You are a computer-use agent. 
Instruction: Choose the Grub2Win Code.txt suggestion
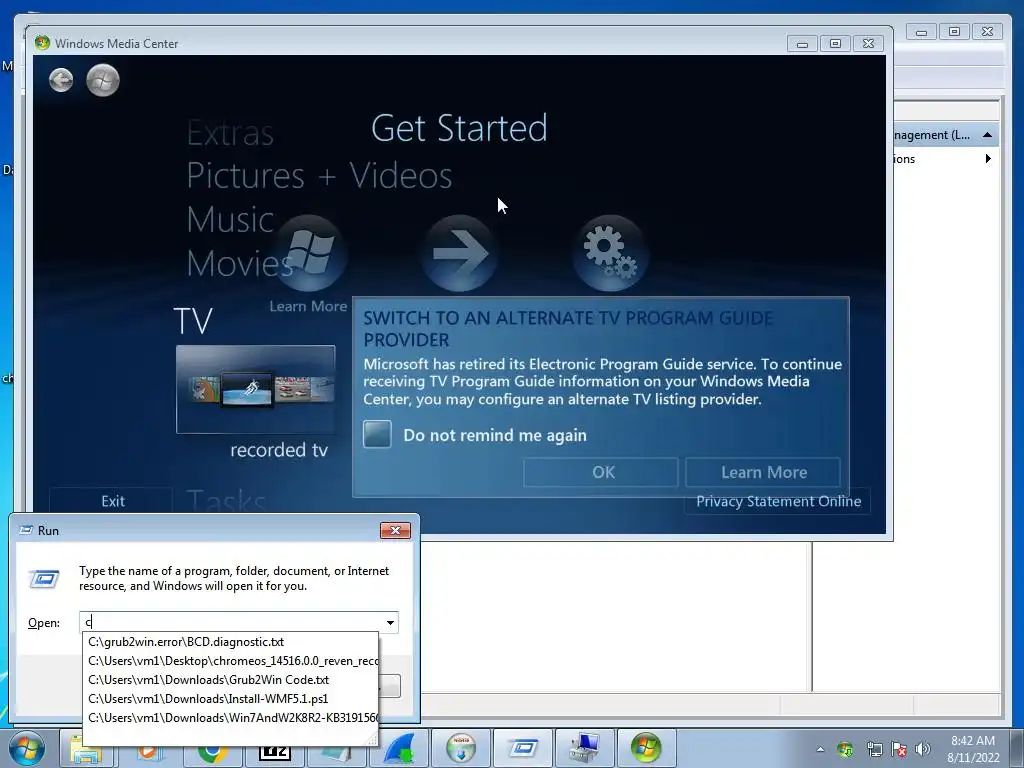pos(231,680)
